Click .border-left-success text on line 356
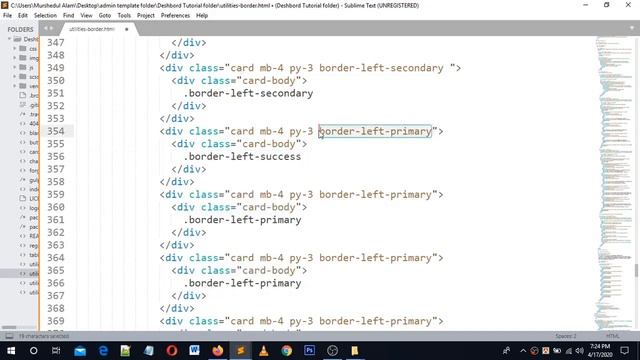 242,156
